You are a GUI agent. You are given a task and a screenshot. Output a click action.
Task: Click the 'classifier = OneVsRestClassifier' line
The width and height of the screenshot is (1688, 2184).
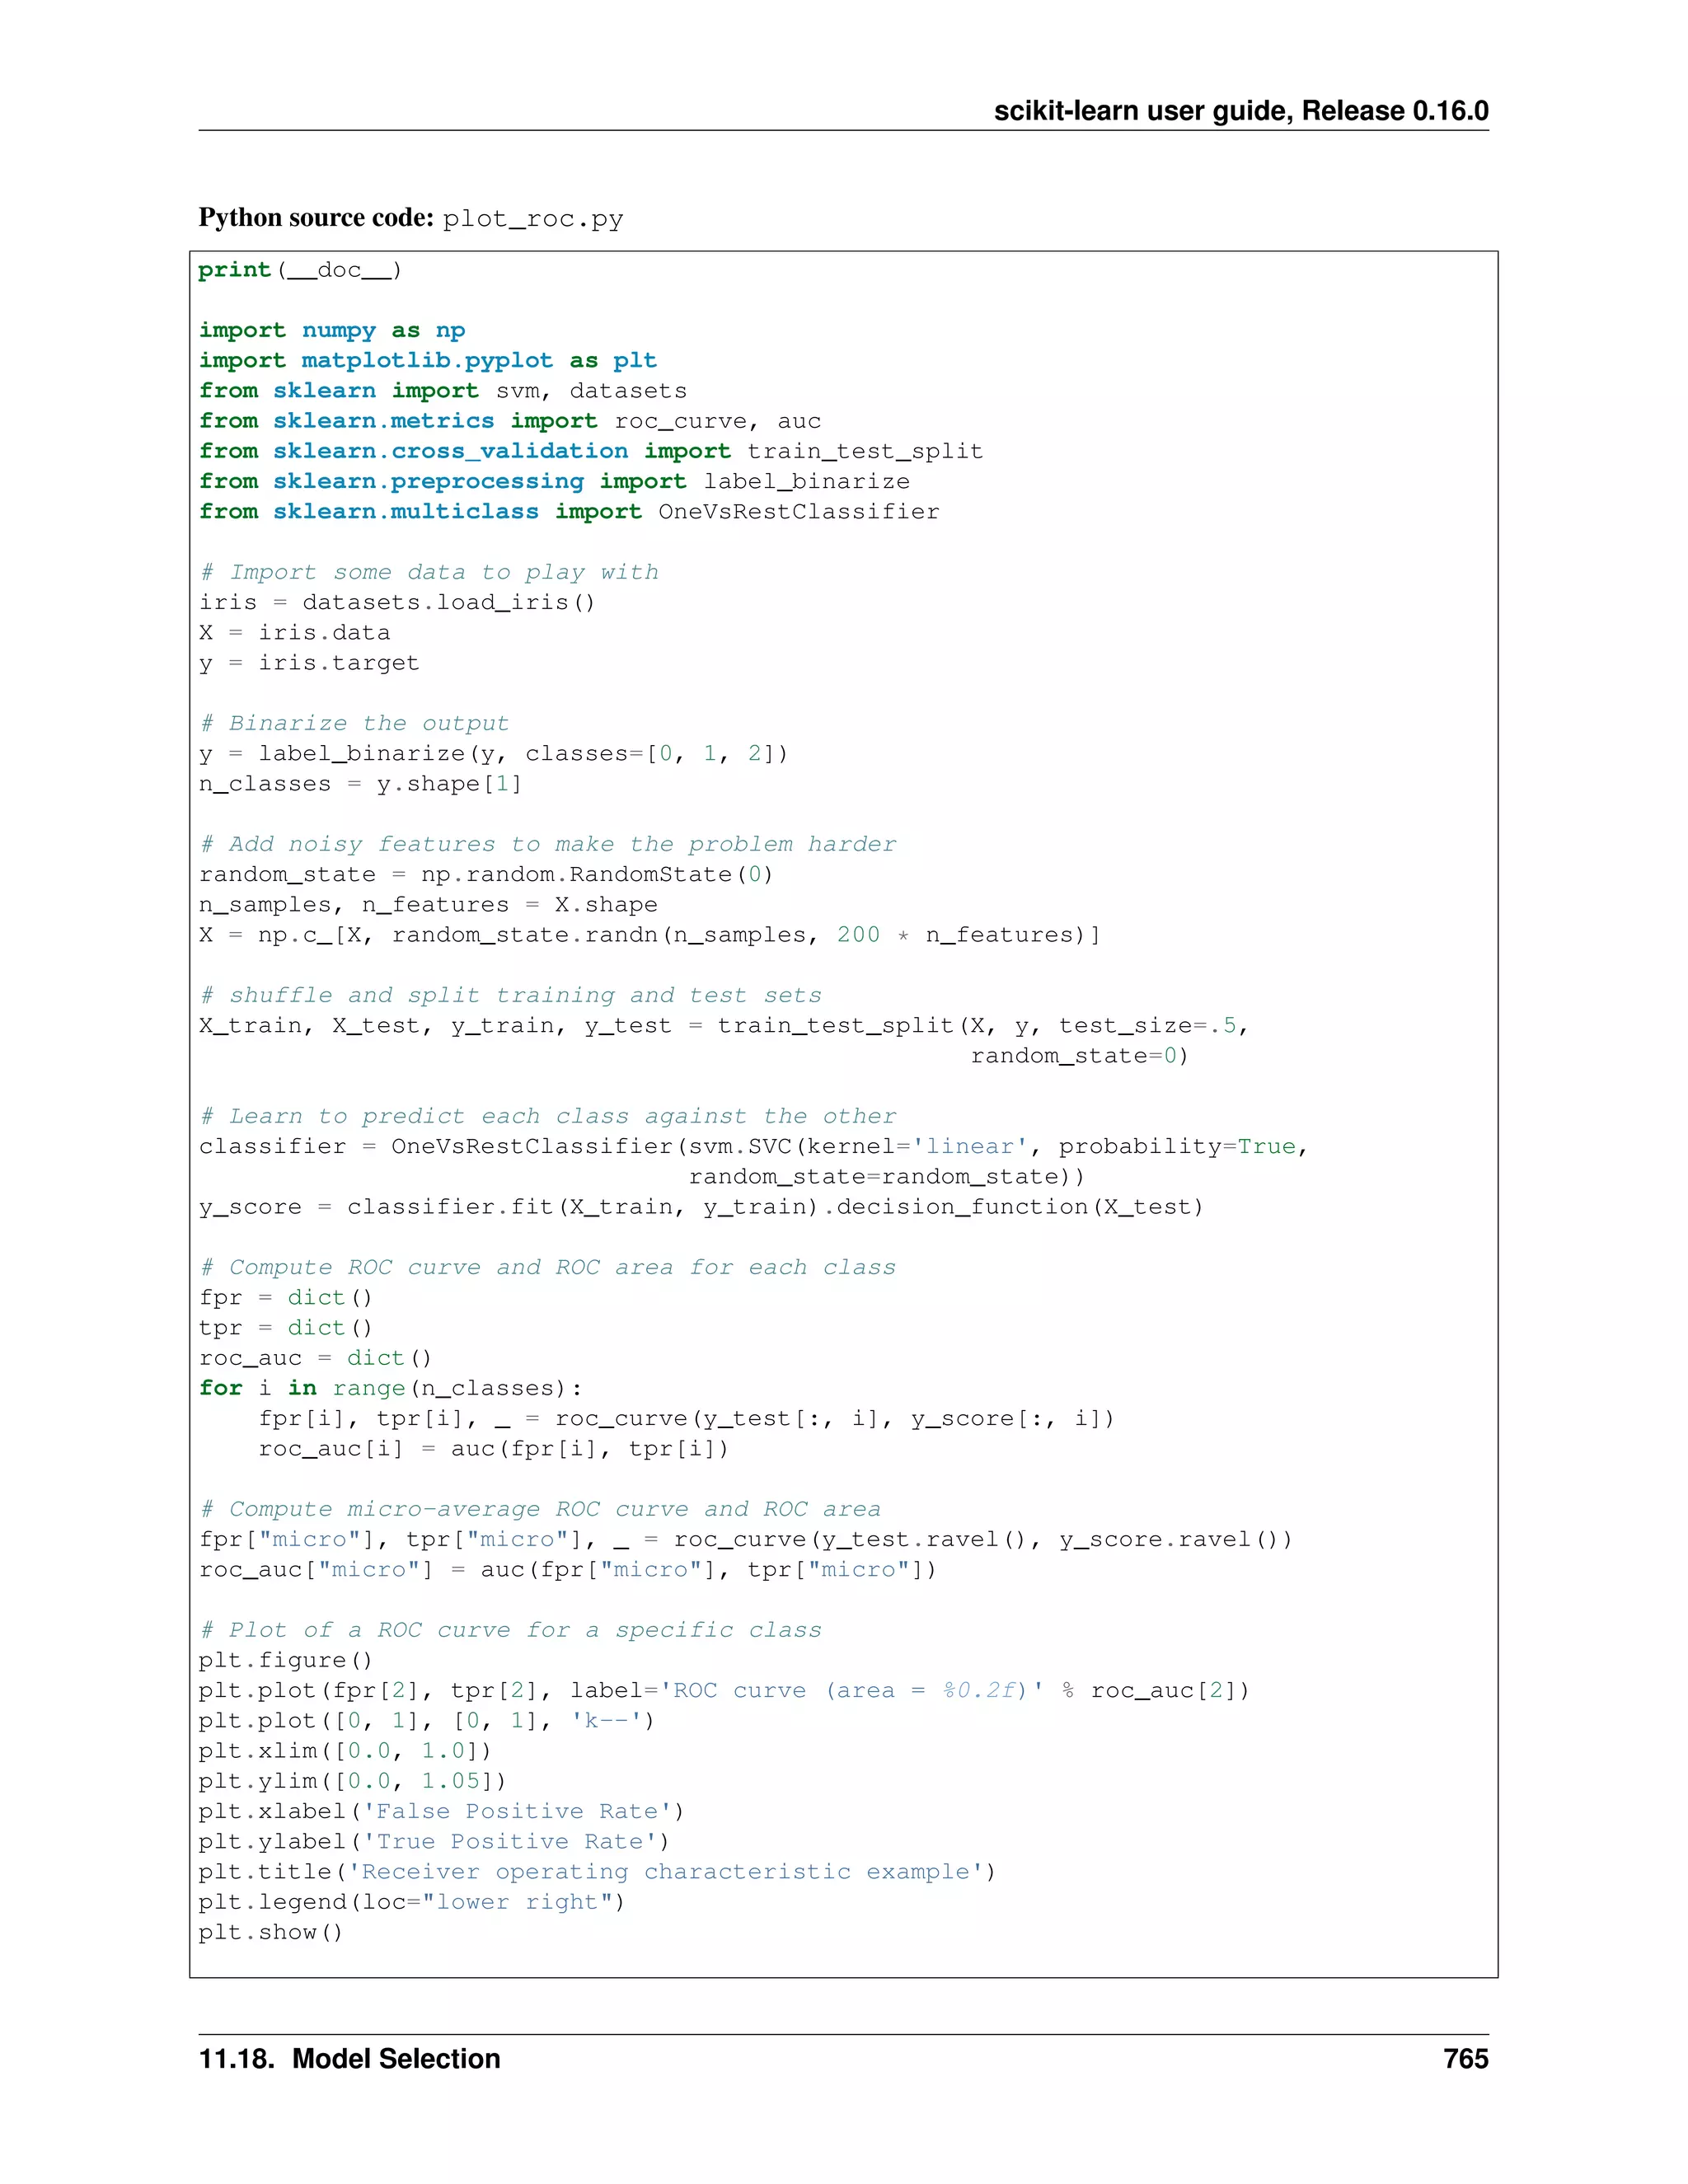coord(754,1146)
